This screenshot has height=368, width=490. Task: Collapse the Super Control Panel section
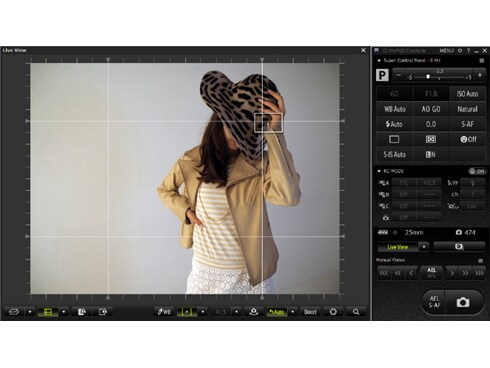(379, 61)
